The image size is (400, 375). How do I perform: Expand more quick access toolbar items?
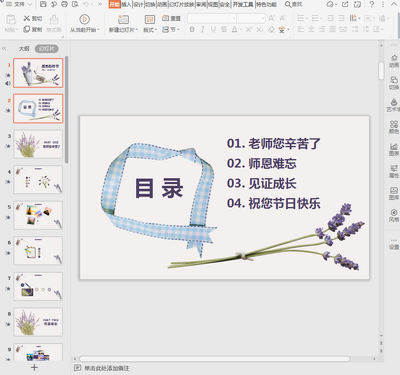click(x=100, y=4)
